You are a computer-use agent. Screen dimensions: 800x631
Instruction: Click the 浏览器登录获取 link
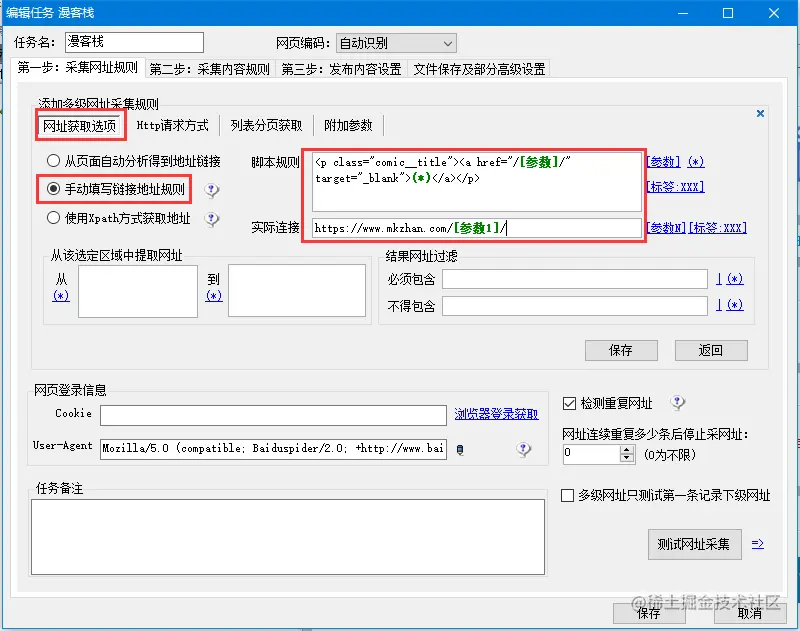click(497, 414)
